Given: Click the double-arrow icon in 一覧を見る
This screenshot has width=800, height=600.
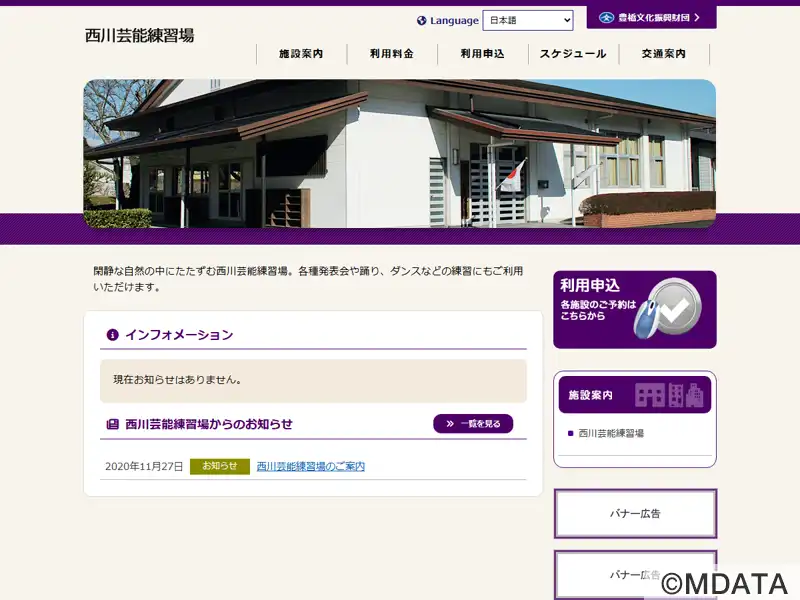Looking at the screenshot, I should pyautogui.click(x=450, y=423).
